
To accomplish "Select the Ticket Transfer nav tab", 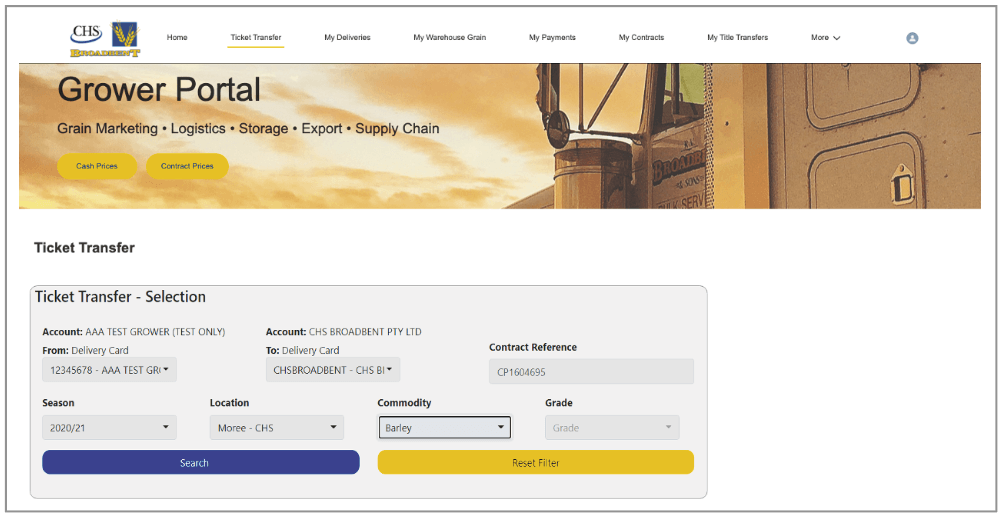I will pos(256,38).
